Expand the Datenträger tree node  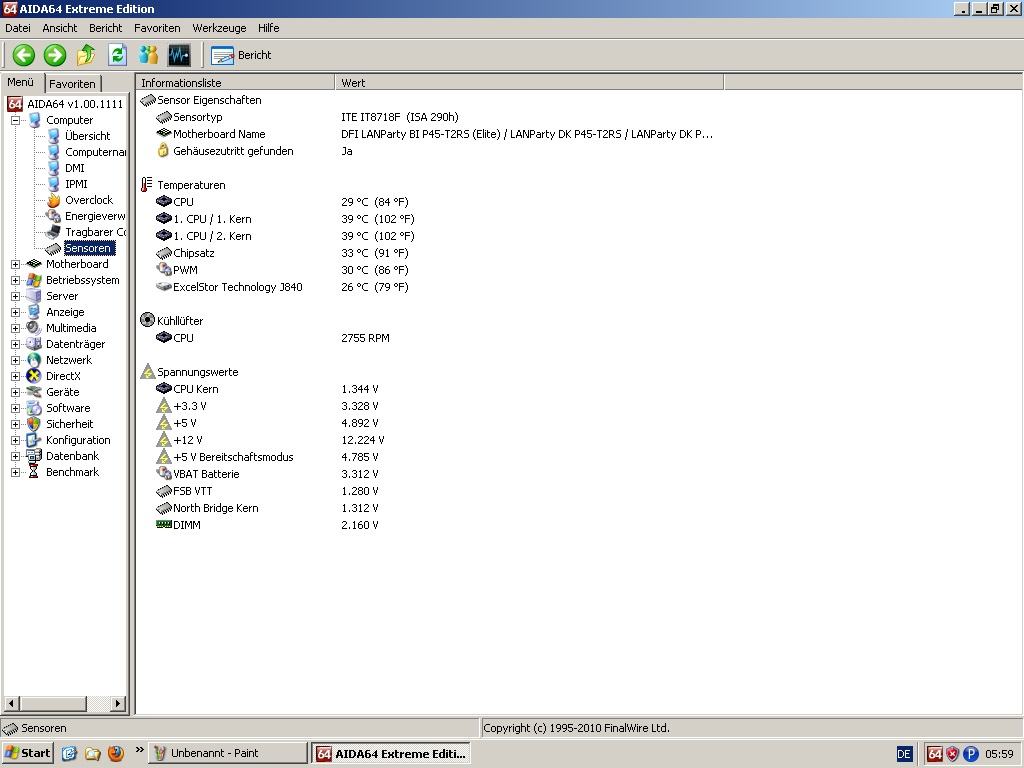[15, 344]
